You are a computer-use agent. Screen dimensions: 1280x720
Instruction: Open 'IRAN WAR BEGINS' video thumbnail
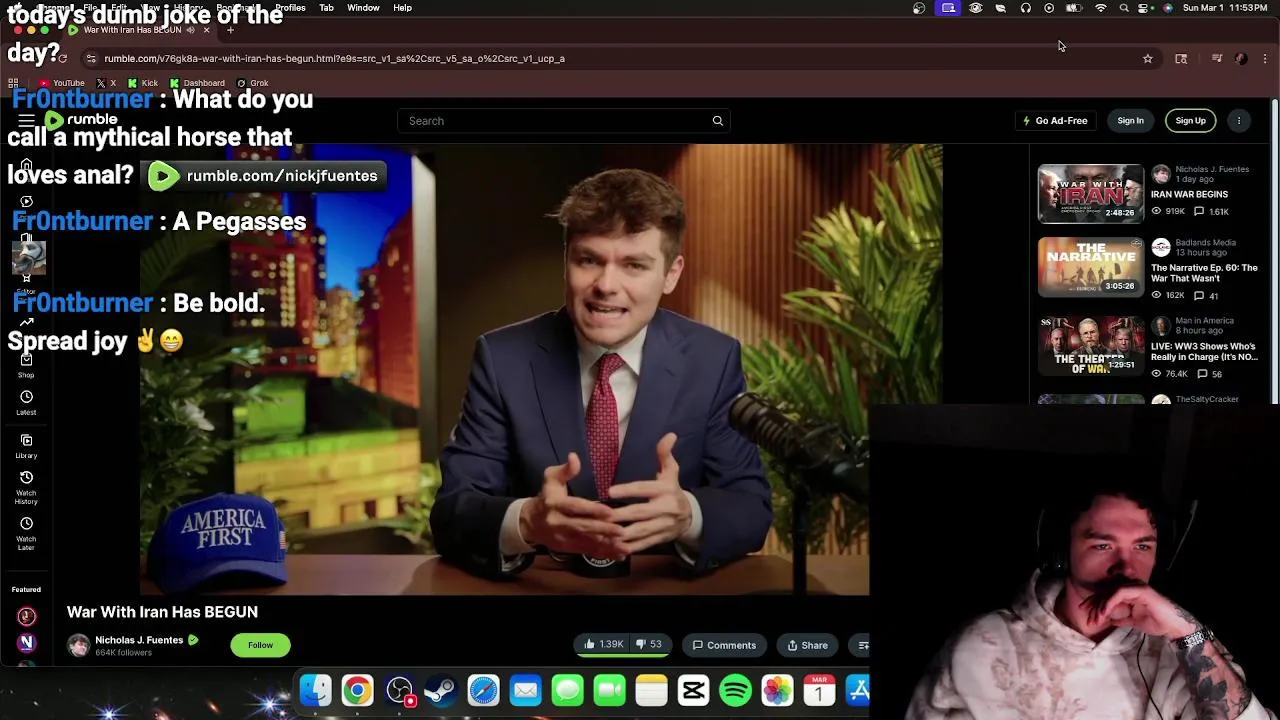(x=1090, y=193)
